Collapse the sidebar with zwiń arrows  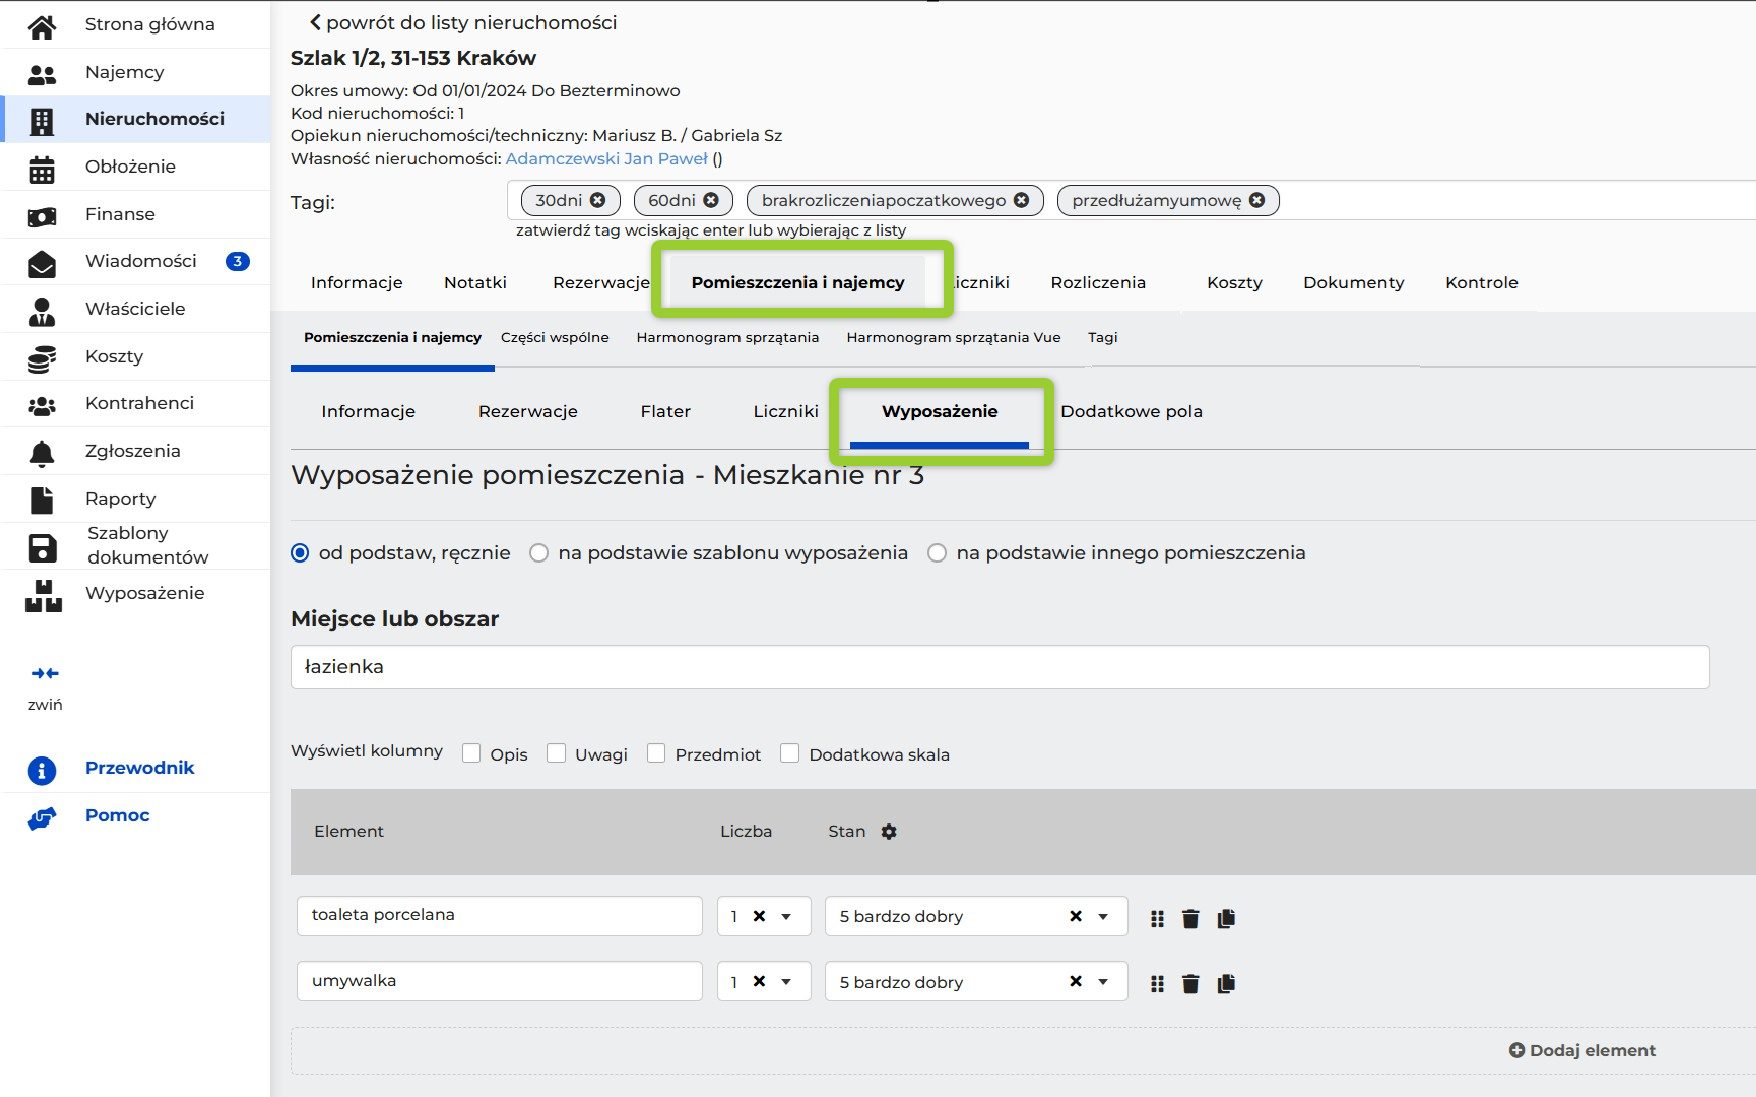pyautogui.click(x=45, y=674)
